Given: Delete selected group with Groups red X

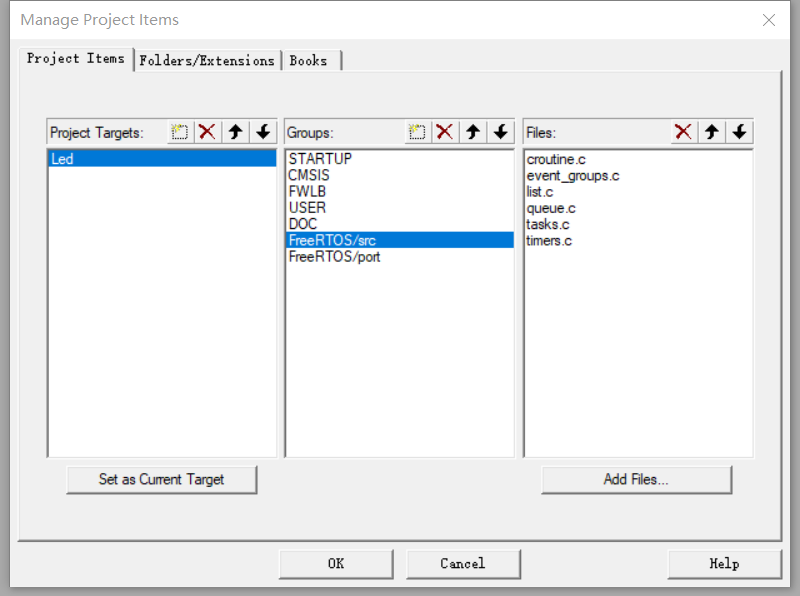Looking at the screenshot, I should click(445, 132).
